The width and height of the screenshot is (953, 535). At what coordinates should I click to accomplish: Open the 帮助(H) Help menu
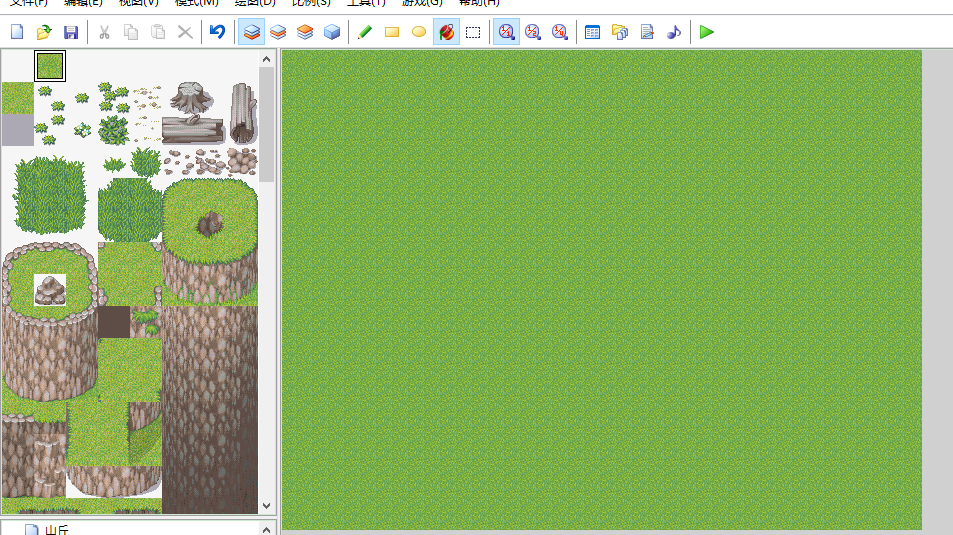click(x=479, y=2)
